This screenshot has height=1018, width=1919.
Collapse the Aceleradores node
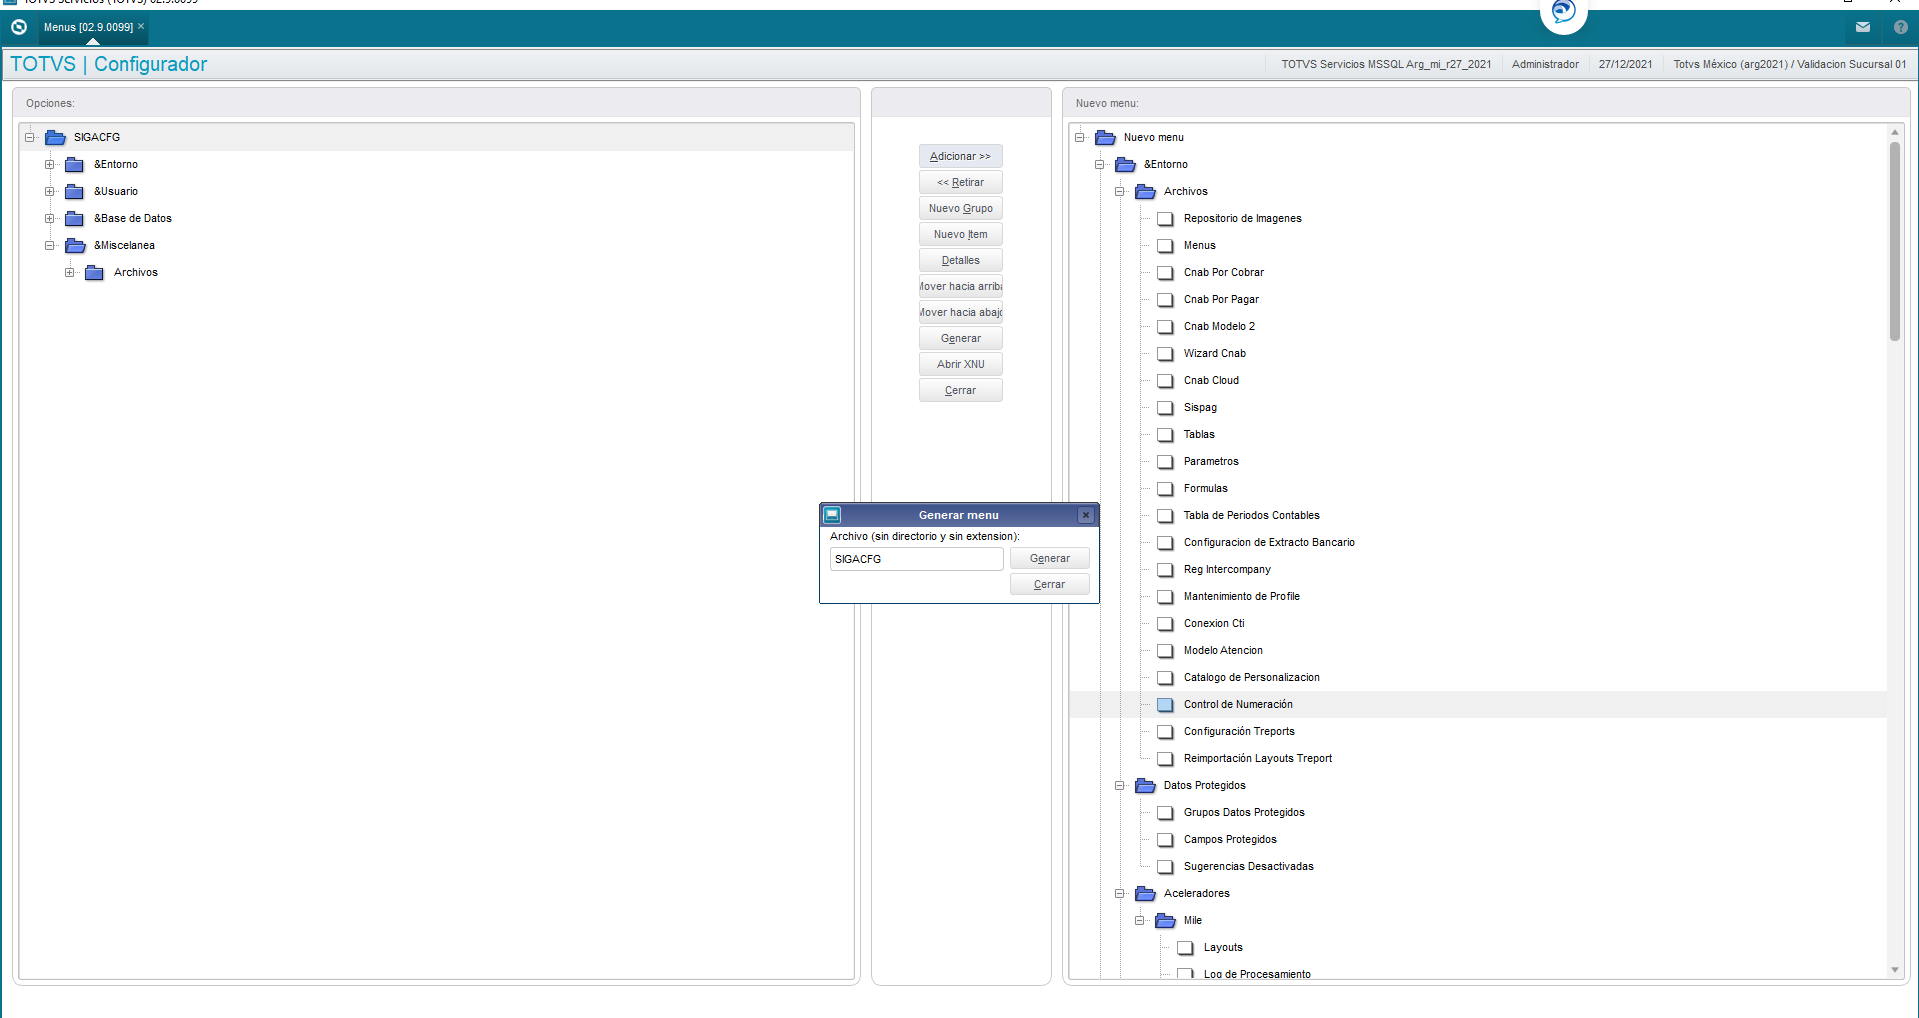pos(1120,893)
